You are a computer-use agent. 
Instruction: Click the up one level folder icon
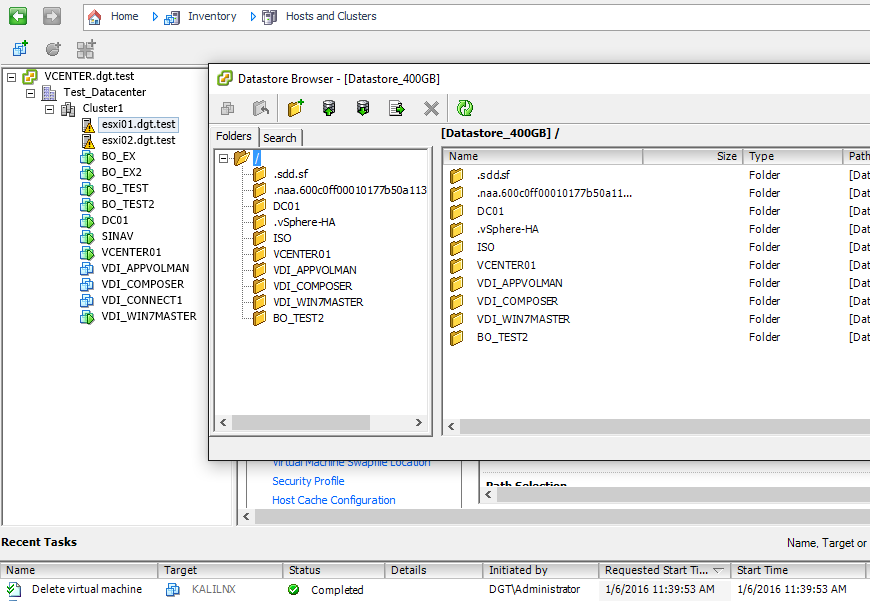261,108
